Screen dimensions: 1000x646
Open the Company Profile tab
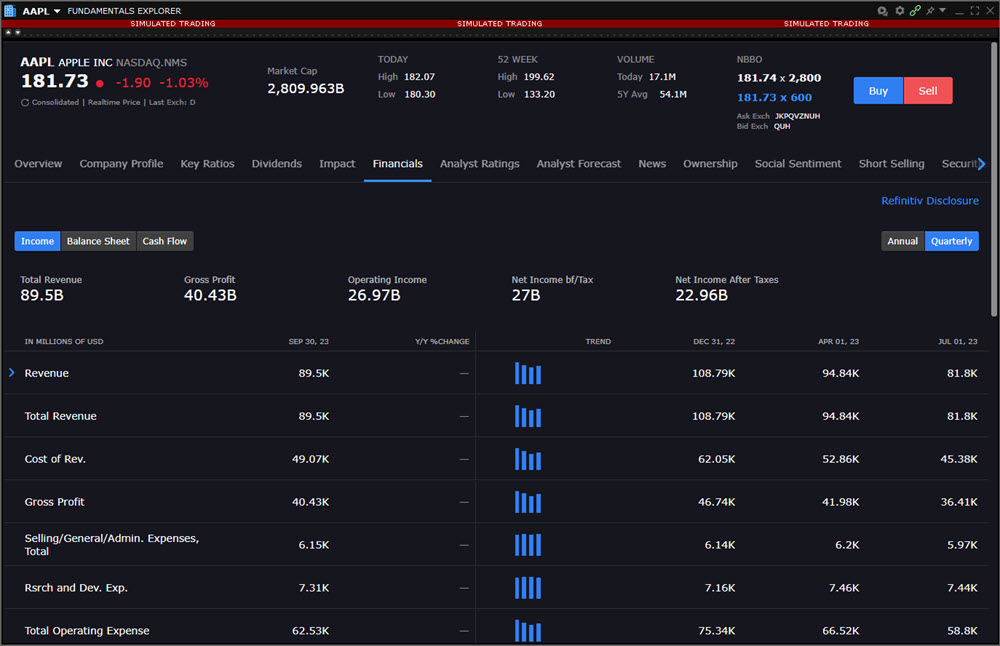(x=121, y=164)
